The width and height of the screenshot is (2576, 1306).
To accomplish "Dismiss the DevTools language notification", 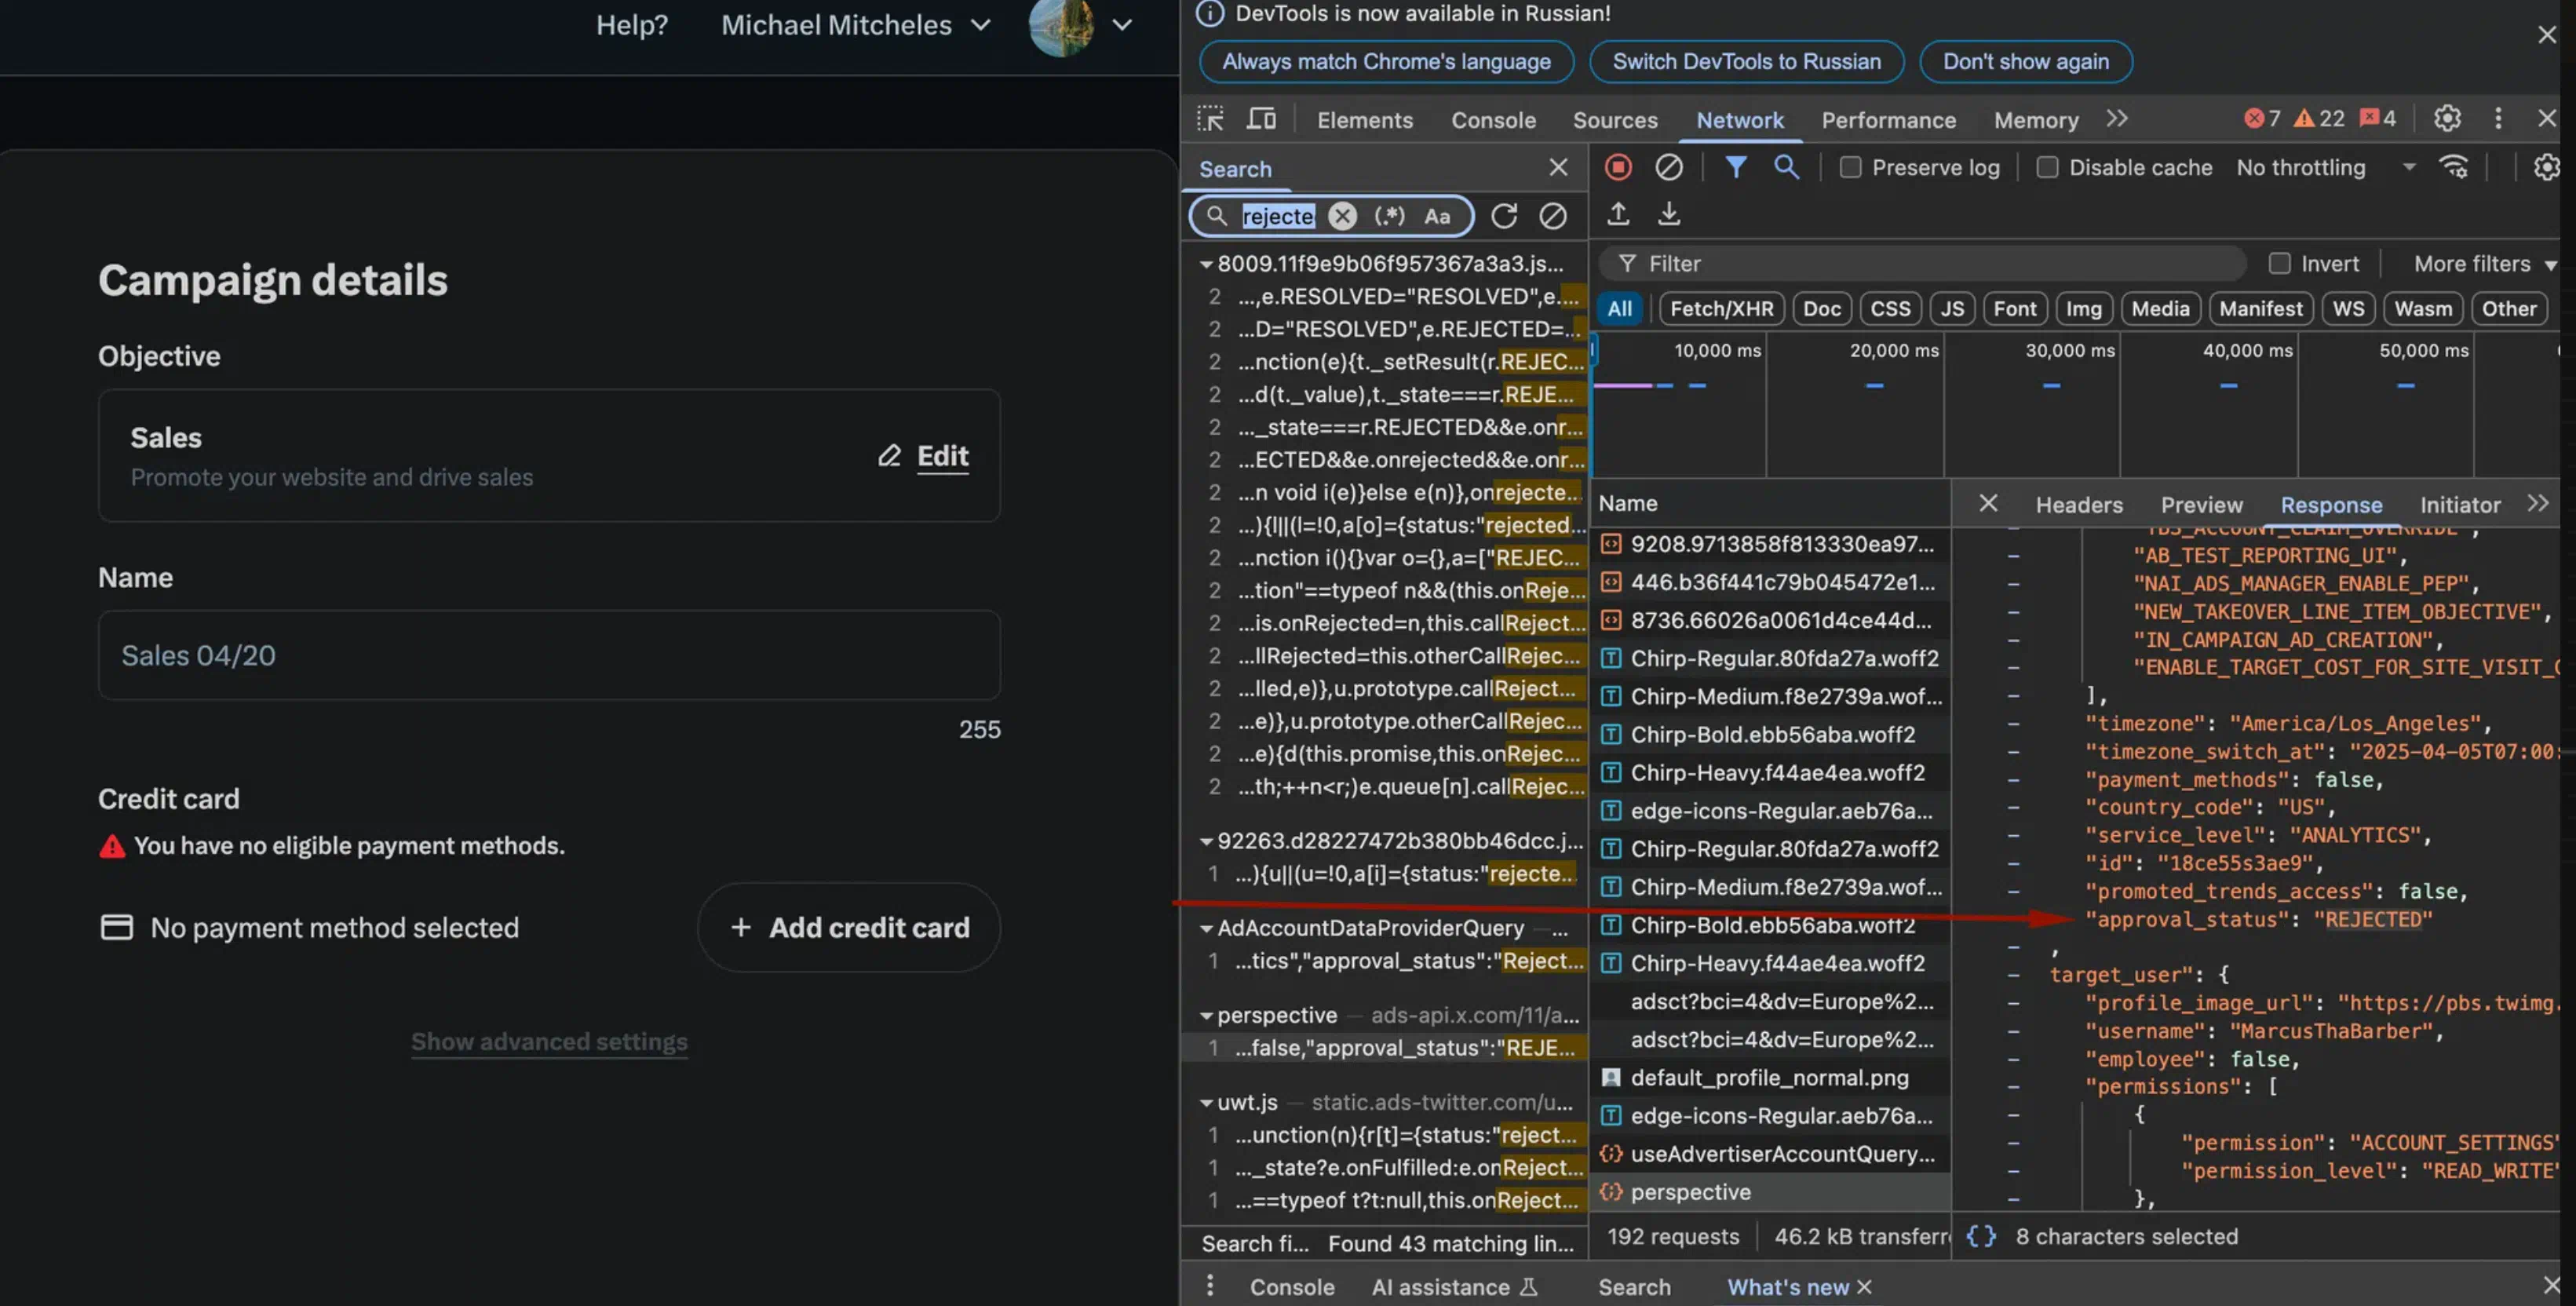I will click(x=2546, y=35).
